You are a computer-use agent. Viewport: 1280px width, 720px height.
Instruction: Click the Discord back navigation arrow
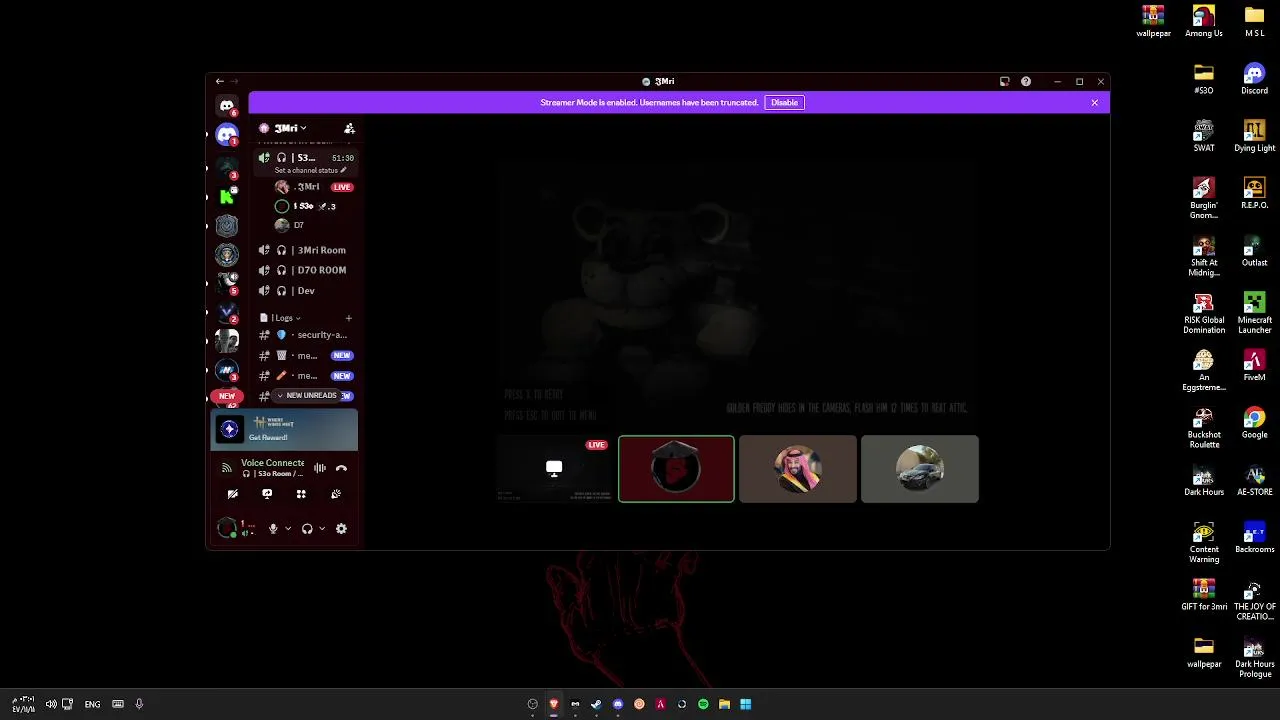pos(220,81)
